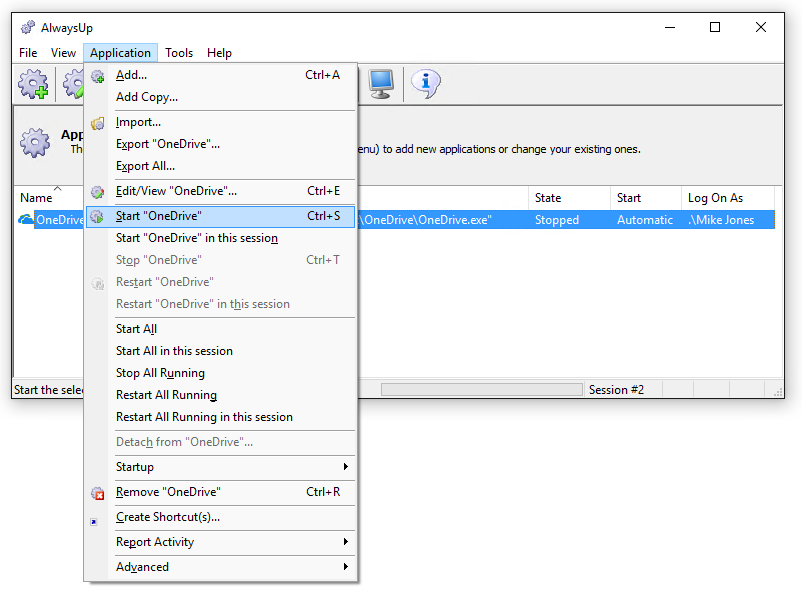Expand the Startup submenu
This screenshot has height=593, width=802.
pos(220,467)
